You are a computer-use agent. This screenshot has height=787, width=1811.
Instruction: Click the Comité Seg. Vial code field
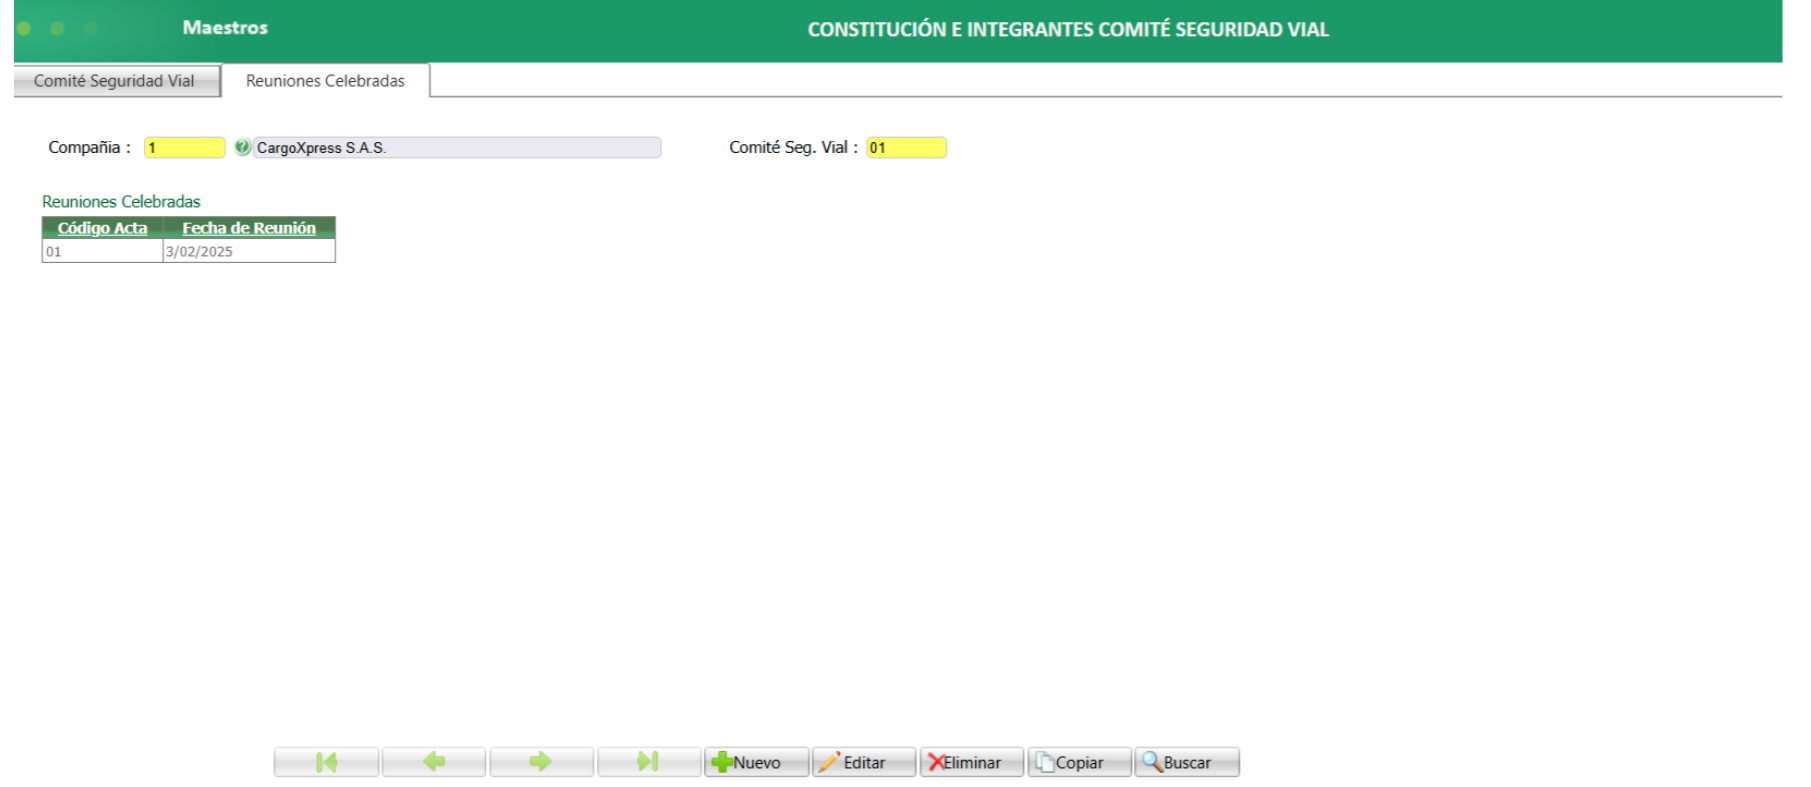pos(906,148)
